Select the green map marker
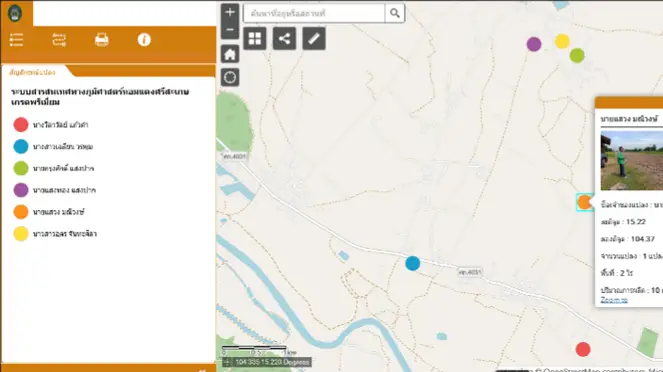Screen dimensions: 663x372 click(x=577, y=55)
